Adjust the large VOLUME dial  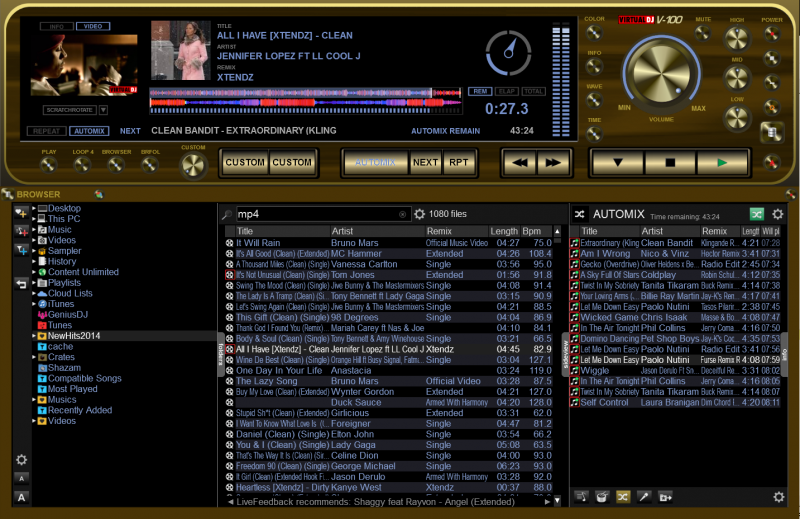661,73
